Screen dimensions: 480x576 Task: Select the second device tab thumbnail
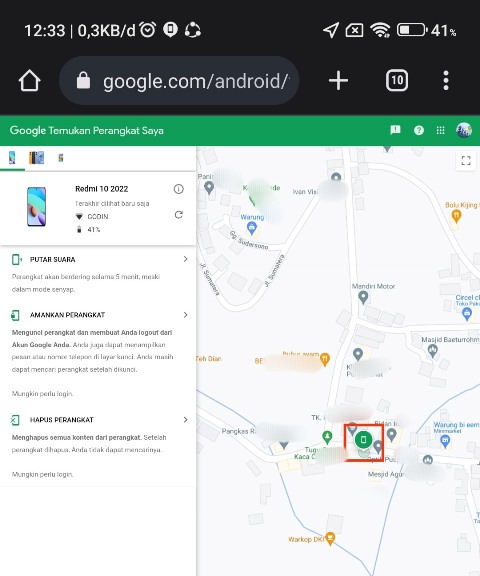point(36,158)
